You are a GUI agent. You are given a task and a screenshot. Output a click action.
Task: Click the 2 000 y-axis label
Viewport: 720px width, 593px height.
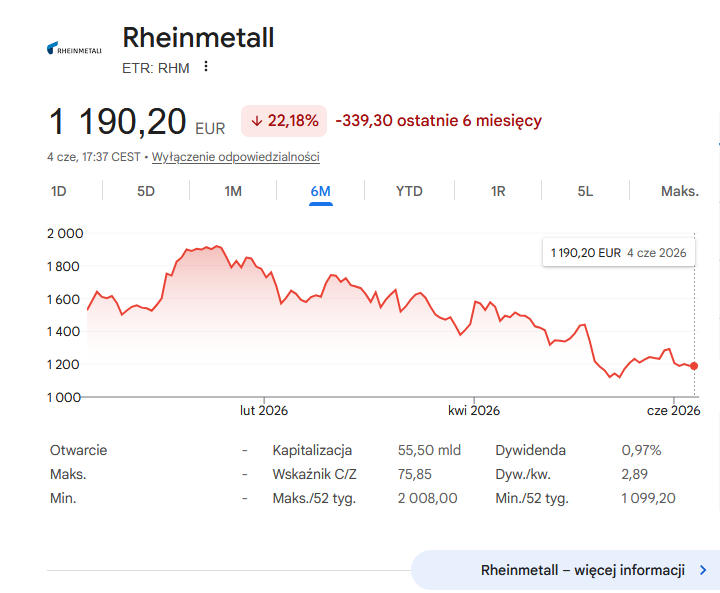65,234
